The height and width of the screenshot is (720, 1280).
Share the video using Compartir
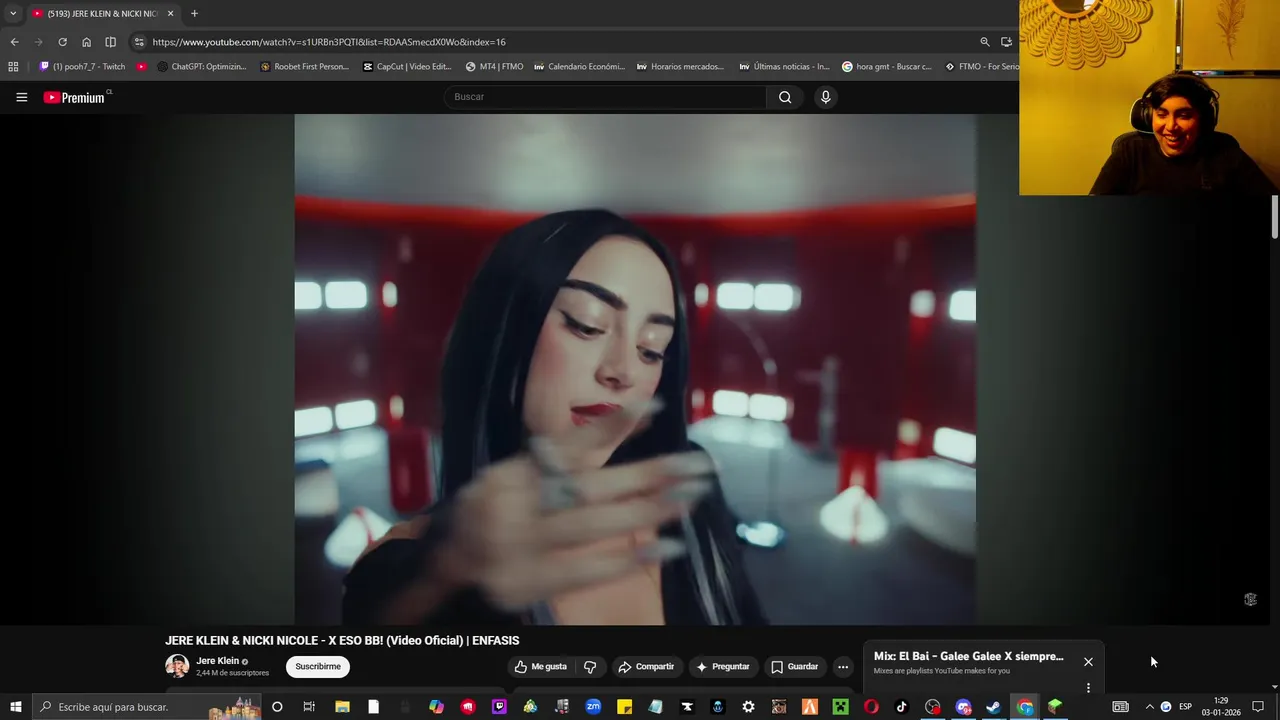(x=646, y=667)
